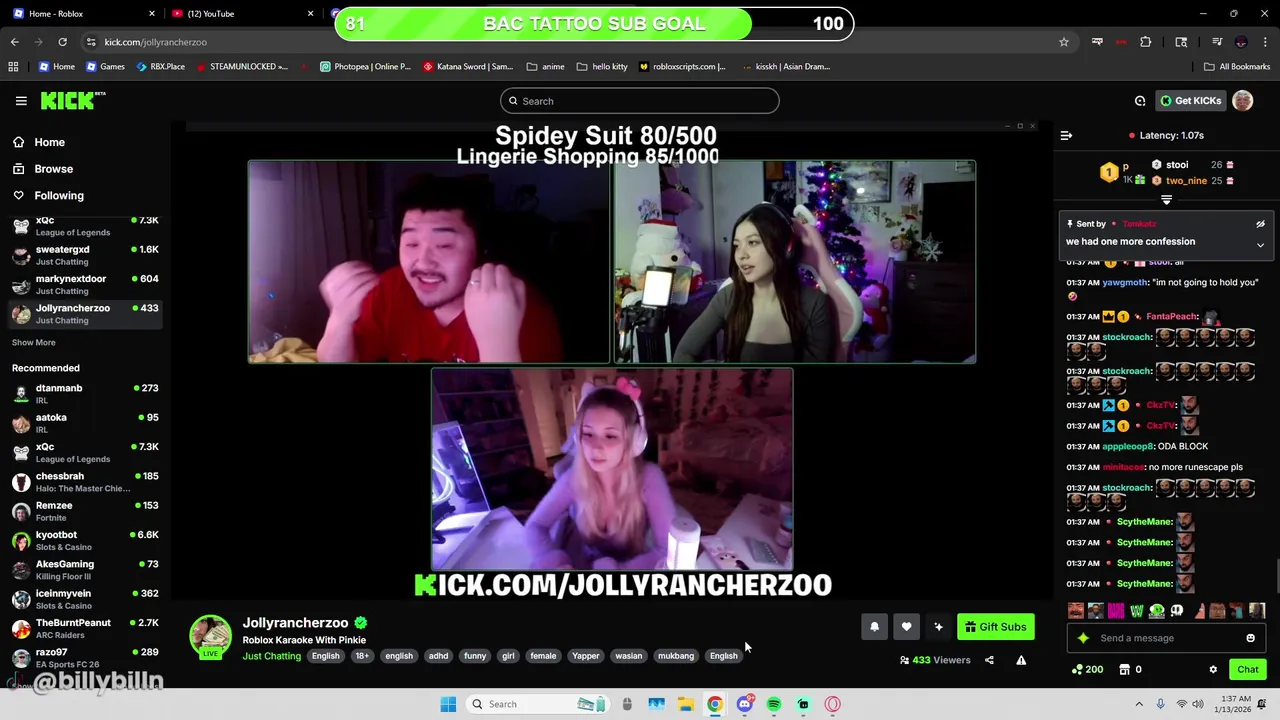Viewport: 1280px width, 720px height.
Task: Open File Explorer from taskbar
Action: point(686,704)
